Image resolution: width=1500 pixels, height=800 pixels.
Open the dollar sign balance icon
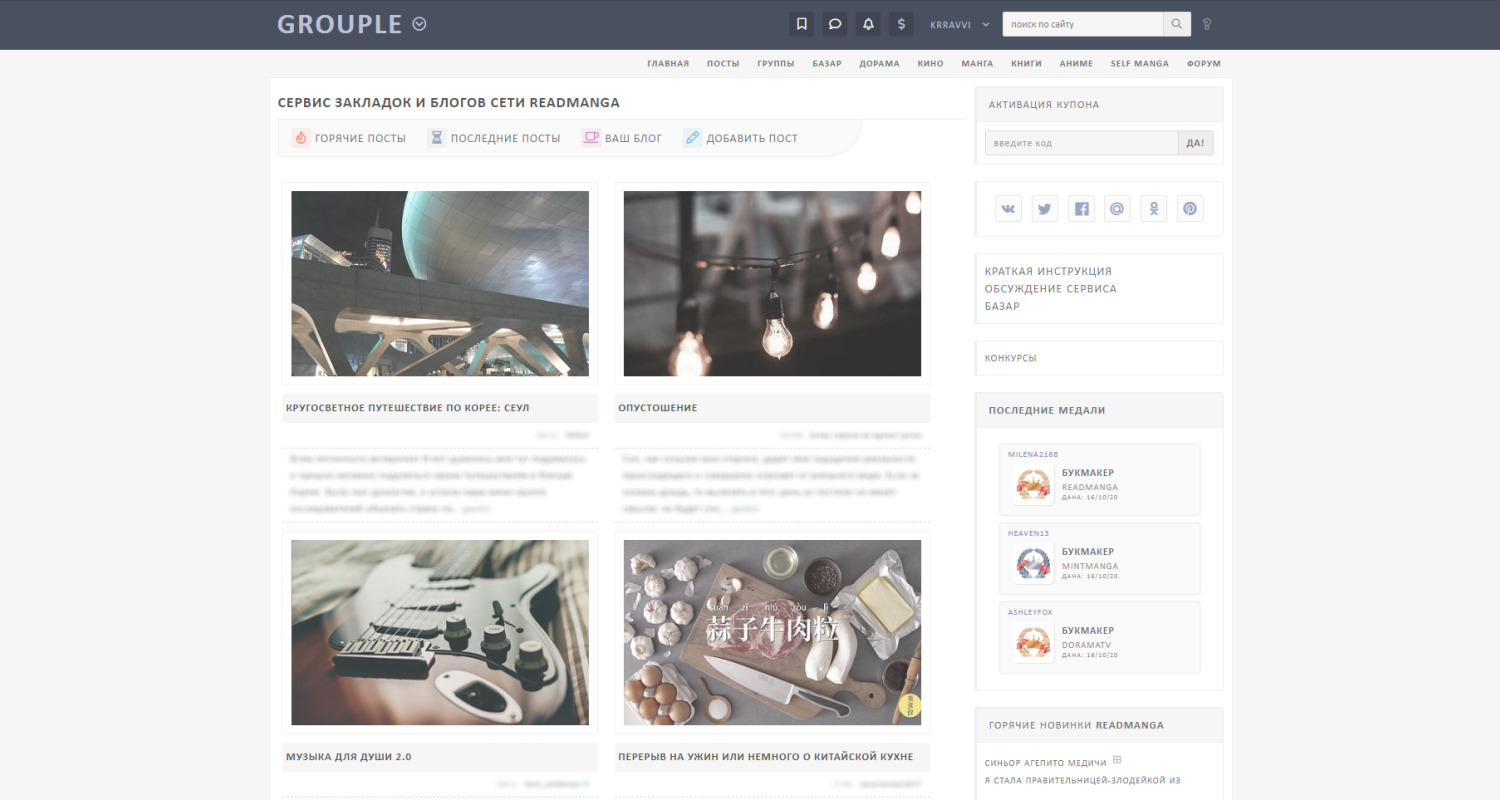pos(900,23)
